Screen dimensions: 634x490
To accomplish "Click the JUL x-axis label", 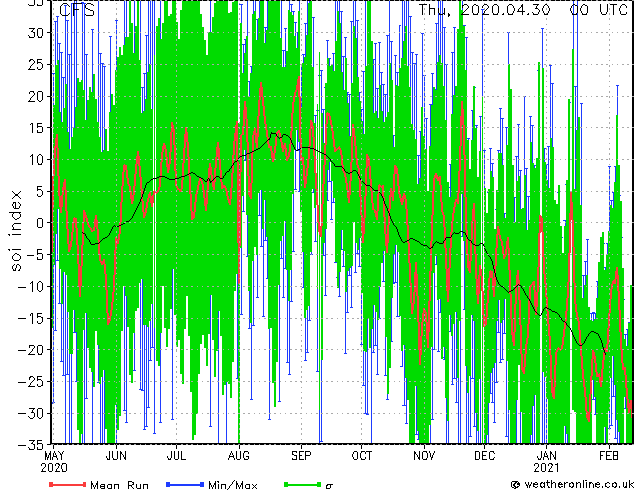I will click(176, 456).
